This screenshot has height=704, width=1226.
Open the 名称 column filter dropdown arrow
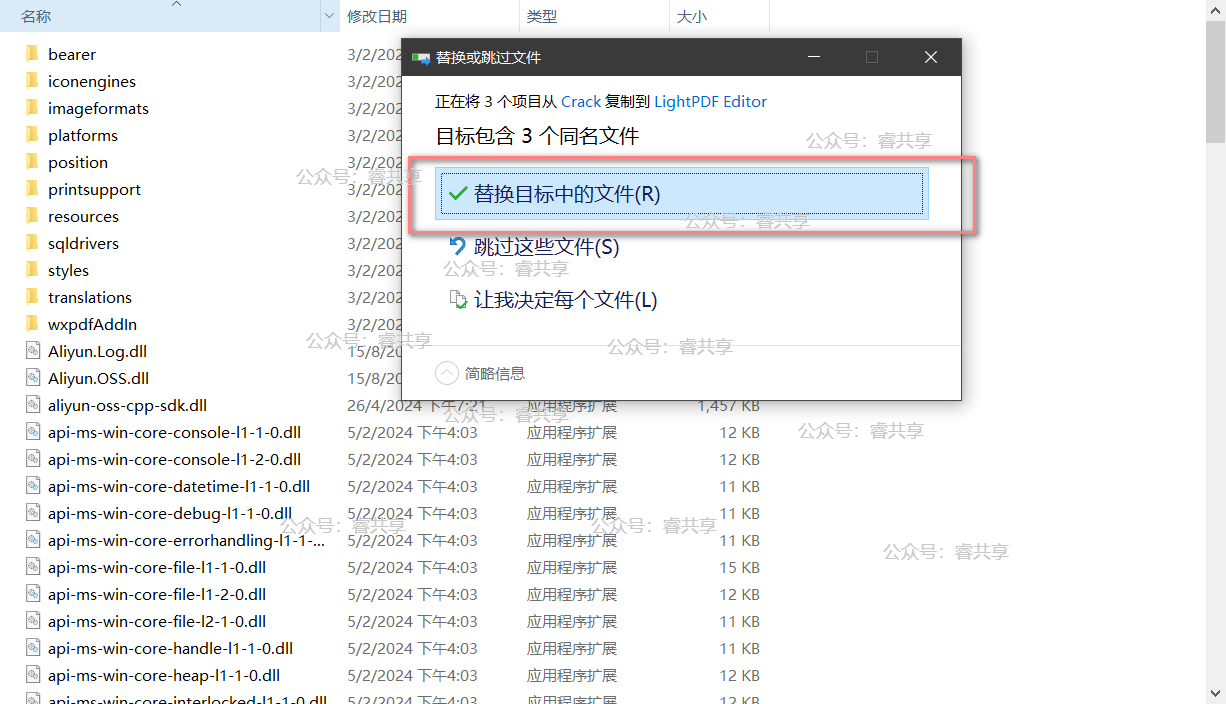331,16
